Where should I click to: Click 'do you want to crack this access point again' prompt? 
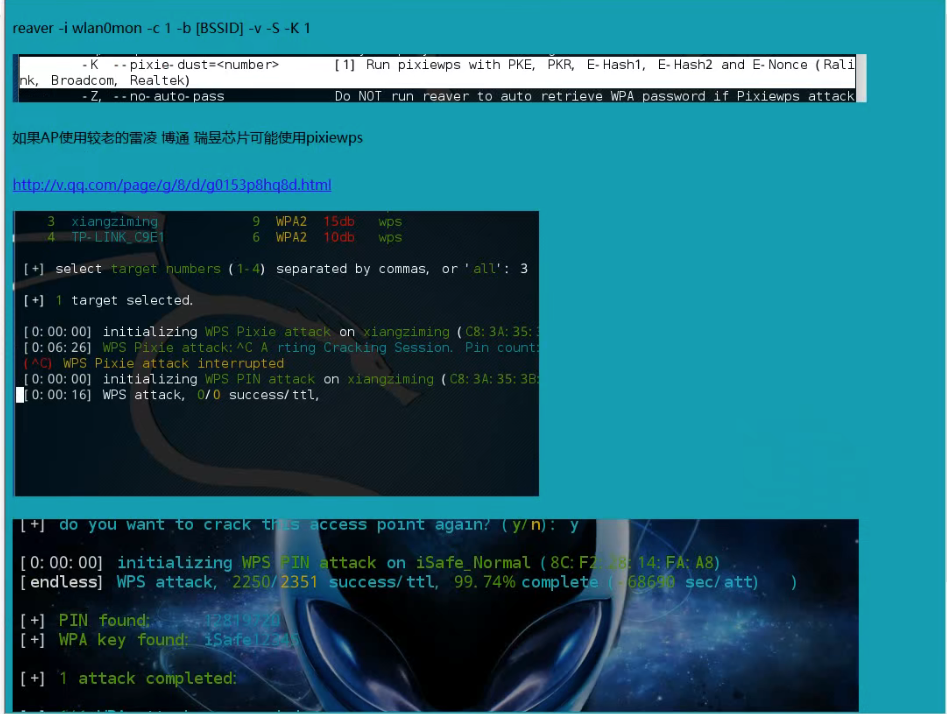(x=299, y=525)
